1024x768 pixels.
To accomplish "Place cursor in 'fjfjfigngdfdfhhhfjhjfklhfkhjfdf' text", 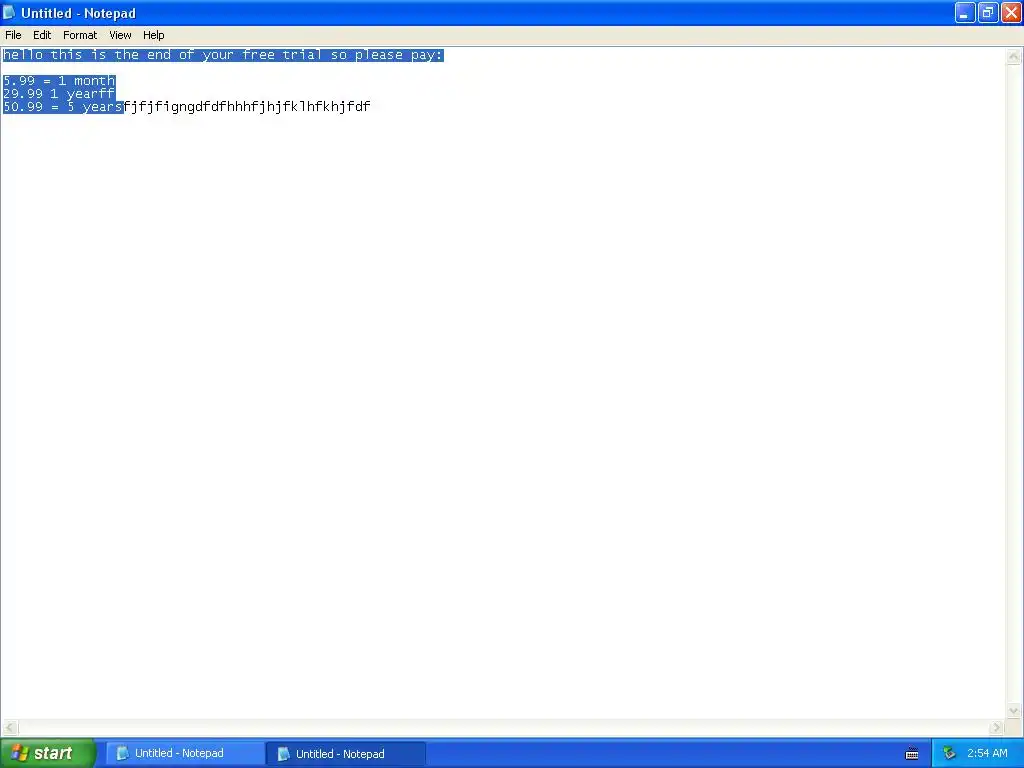I will pos(248,107).
